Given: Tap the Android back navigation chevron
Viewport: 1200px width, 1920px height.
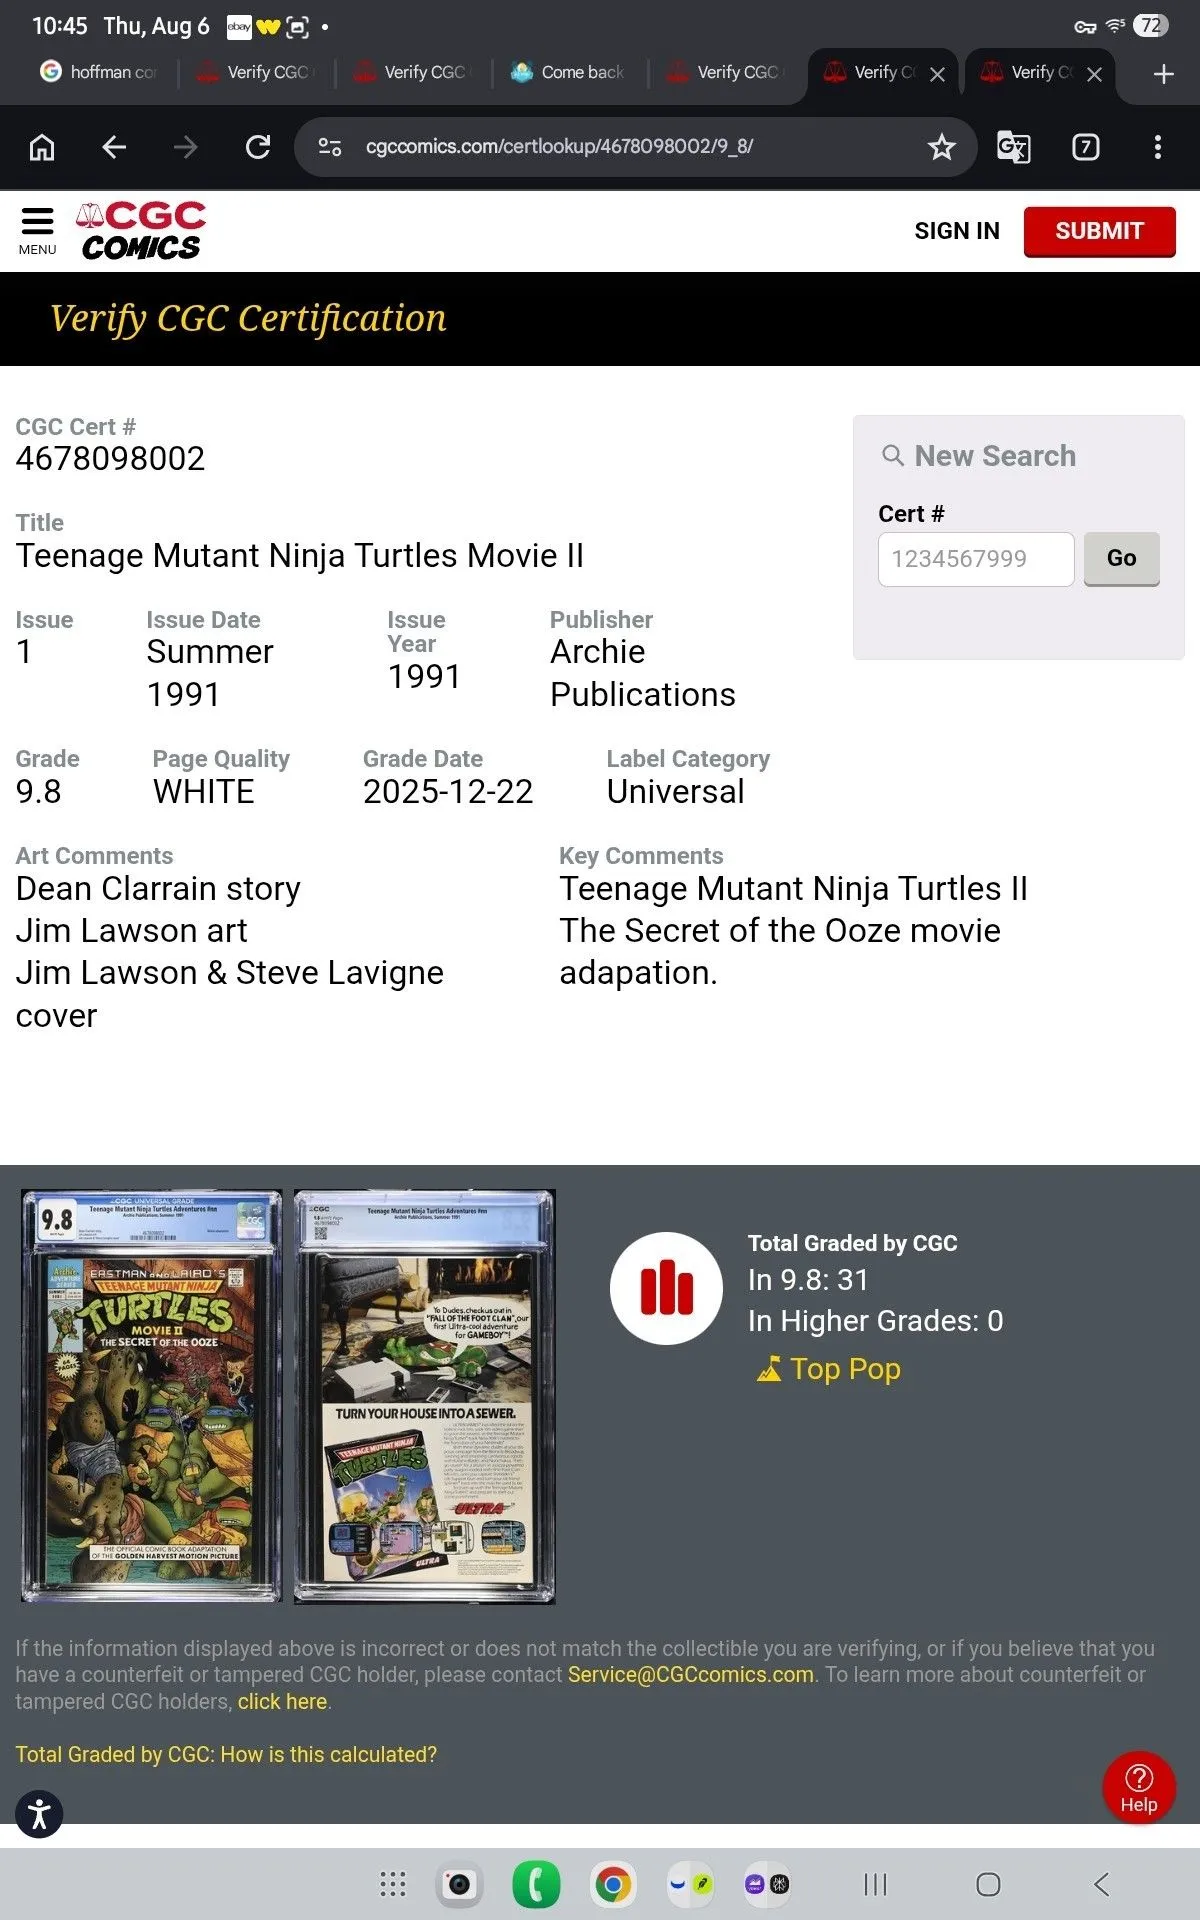Looking at the screenshot, I should (1101, 1884).
